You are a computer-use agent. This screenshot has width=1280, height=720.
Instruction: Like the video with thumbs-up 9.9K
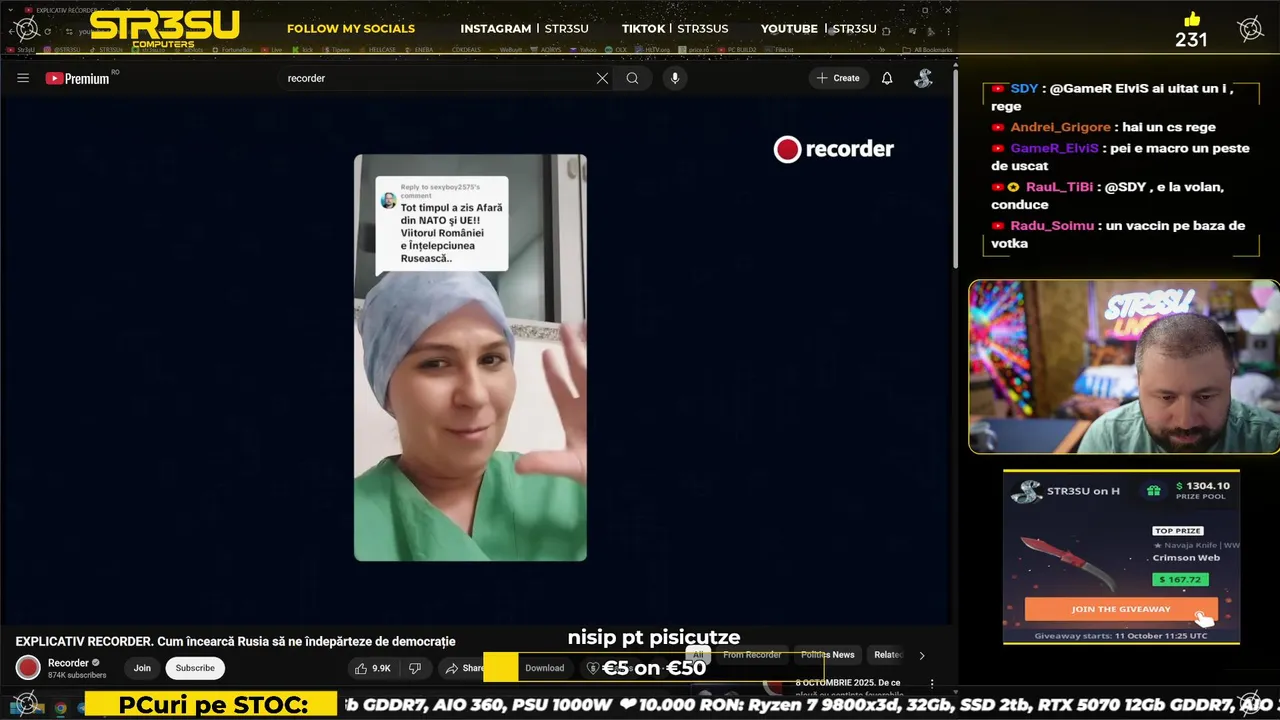373,668
